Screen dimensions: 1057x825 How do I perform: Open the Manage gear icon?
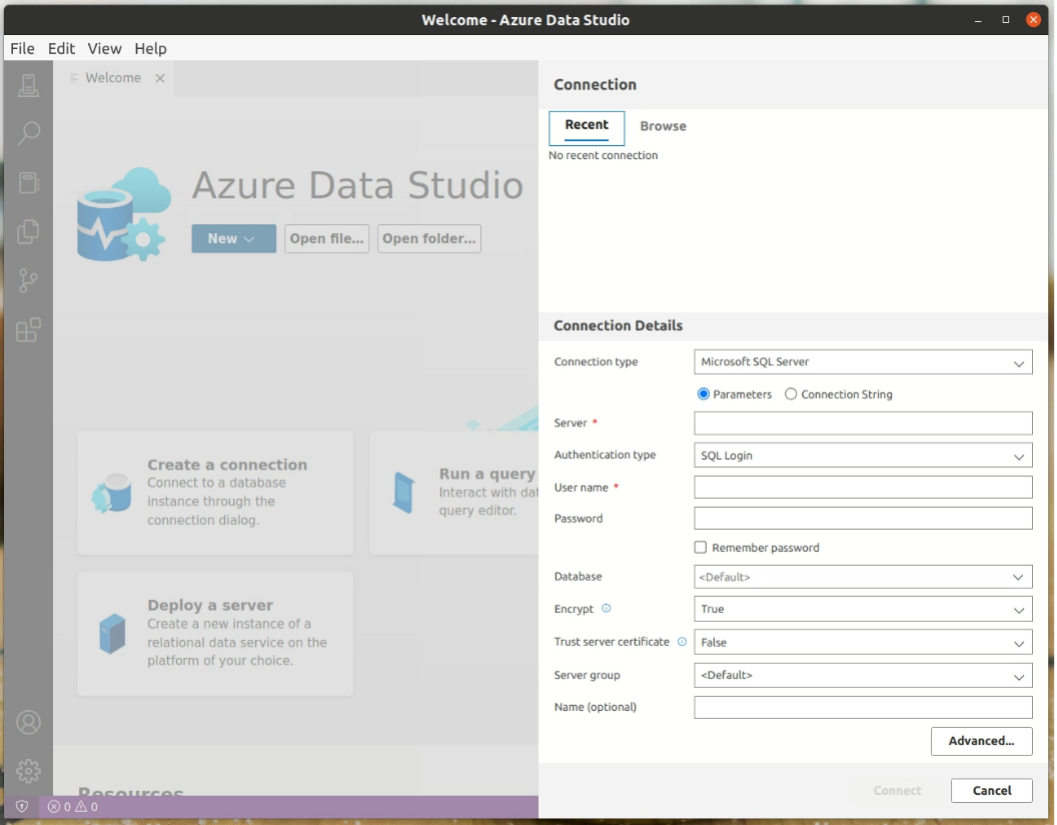[28, 771]
